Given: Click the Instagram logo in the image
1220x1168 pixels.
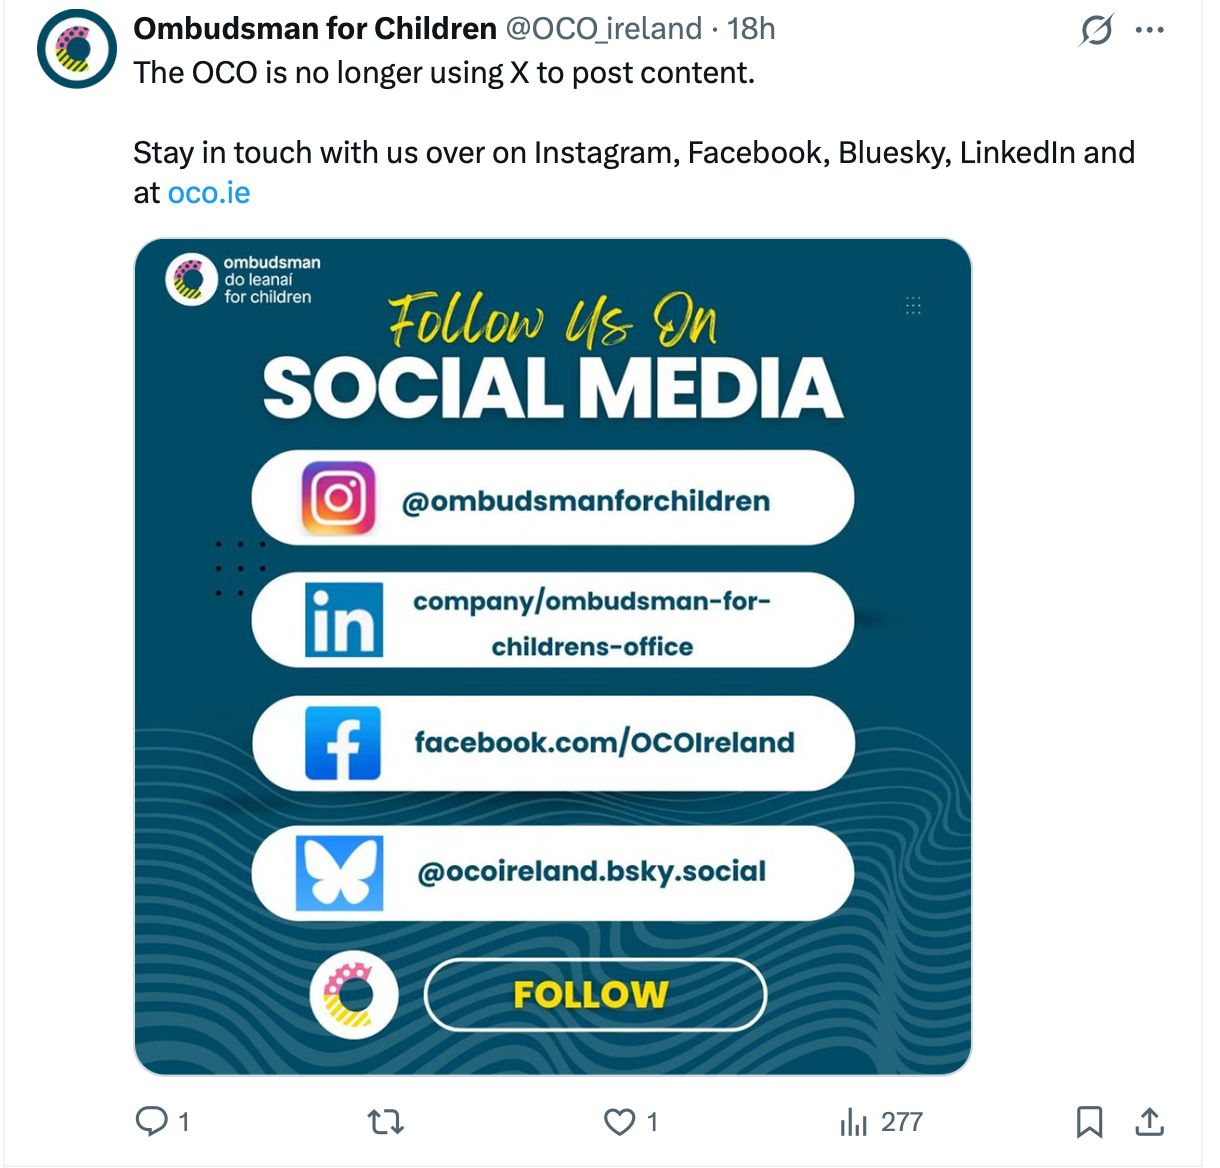Looking at the screenshot, I should click(x=339, y=498).
